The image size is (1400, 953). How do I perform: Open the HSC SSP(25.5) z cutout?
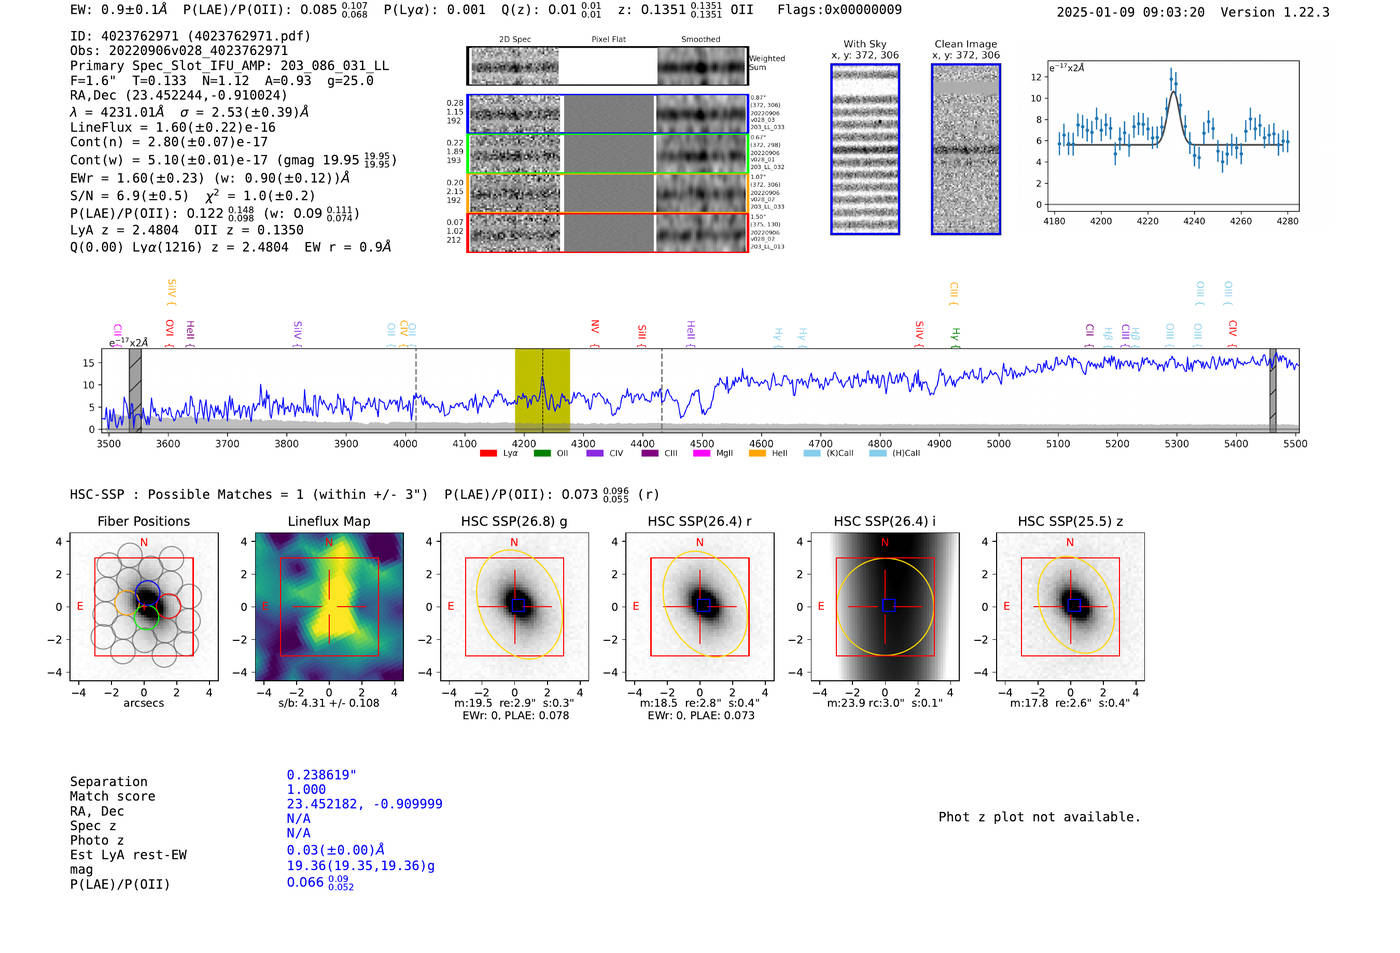[1070, 607]
